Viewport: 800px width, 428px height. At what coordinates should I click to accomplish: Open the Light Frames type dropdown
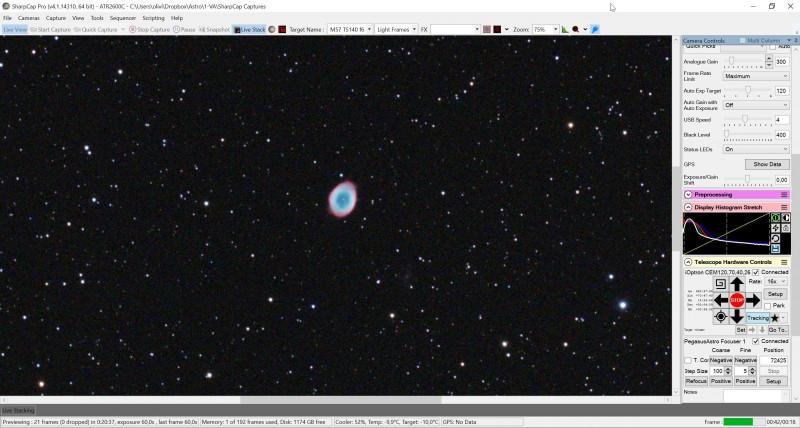click(x=396, y=30)
